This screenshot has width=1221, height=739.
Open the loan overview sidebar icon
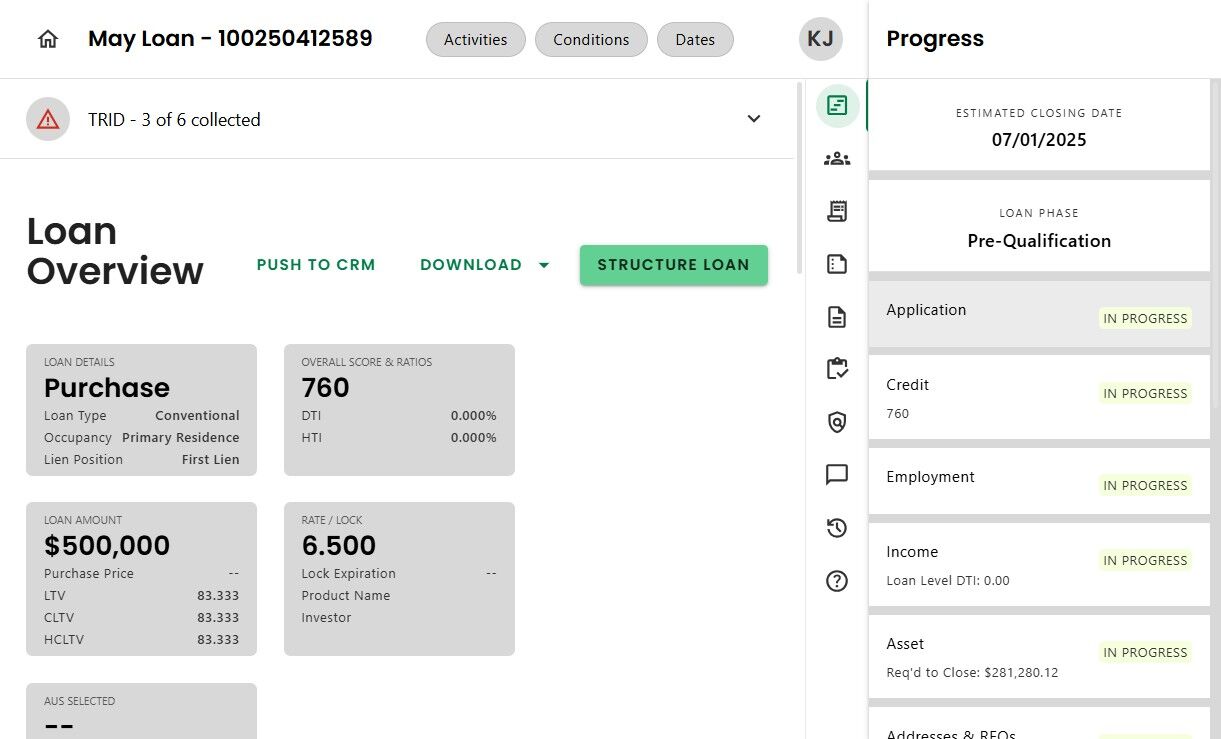click(837, 105)
